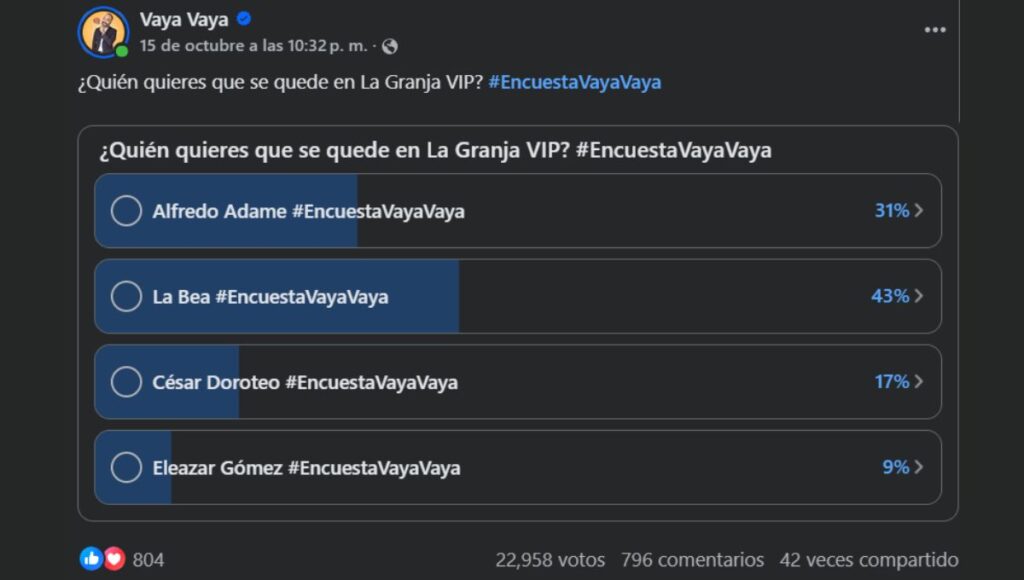Expand César Doroteo voters chevron at 17%

[x=918, y=382]
